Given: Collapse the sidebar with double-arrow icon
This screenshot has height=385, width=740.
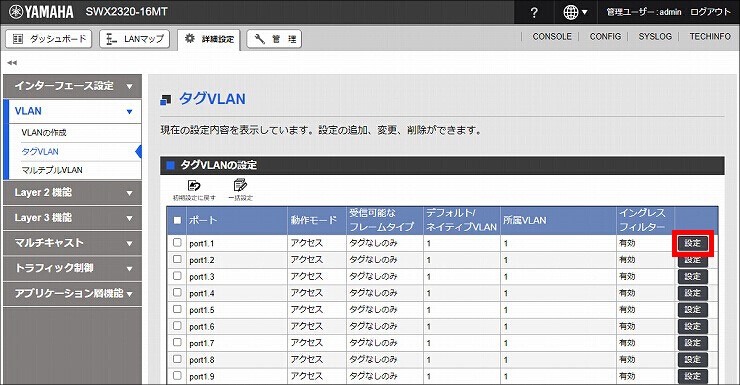Looking at the screenshot, I should click(x=12, y=62).
